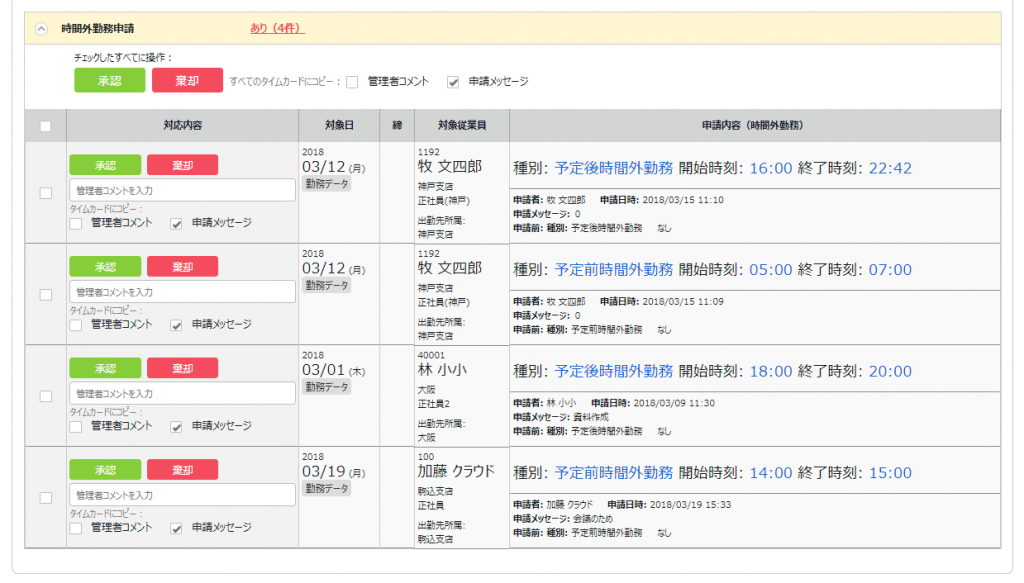Viewport: 1024px width, 583px height.
Task: Click start time 16:00 value
Action: click(x=771, y=168)
